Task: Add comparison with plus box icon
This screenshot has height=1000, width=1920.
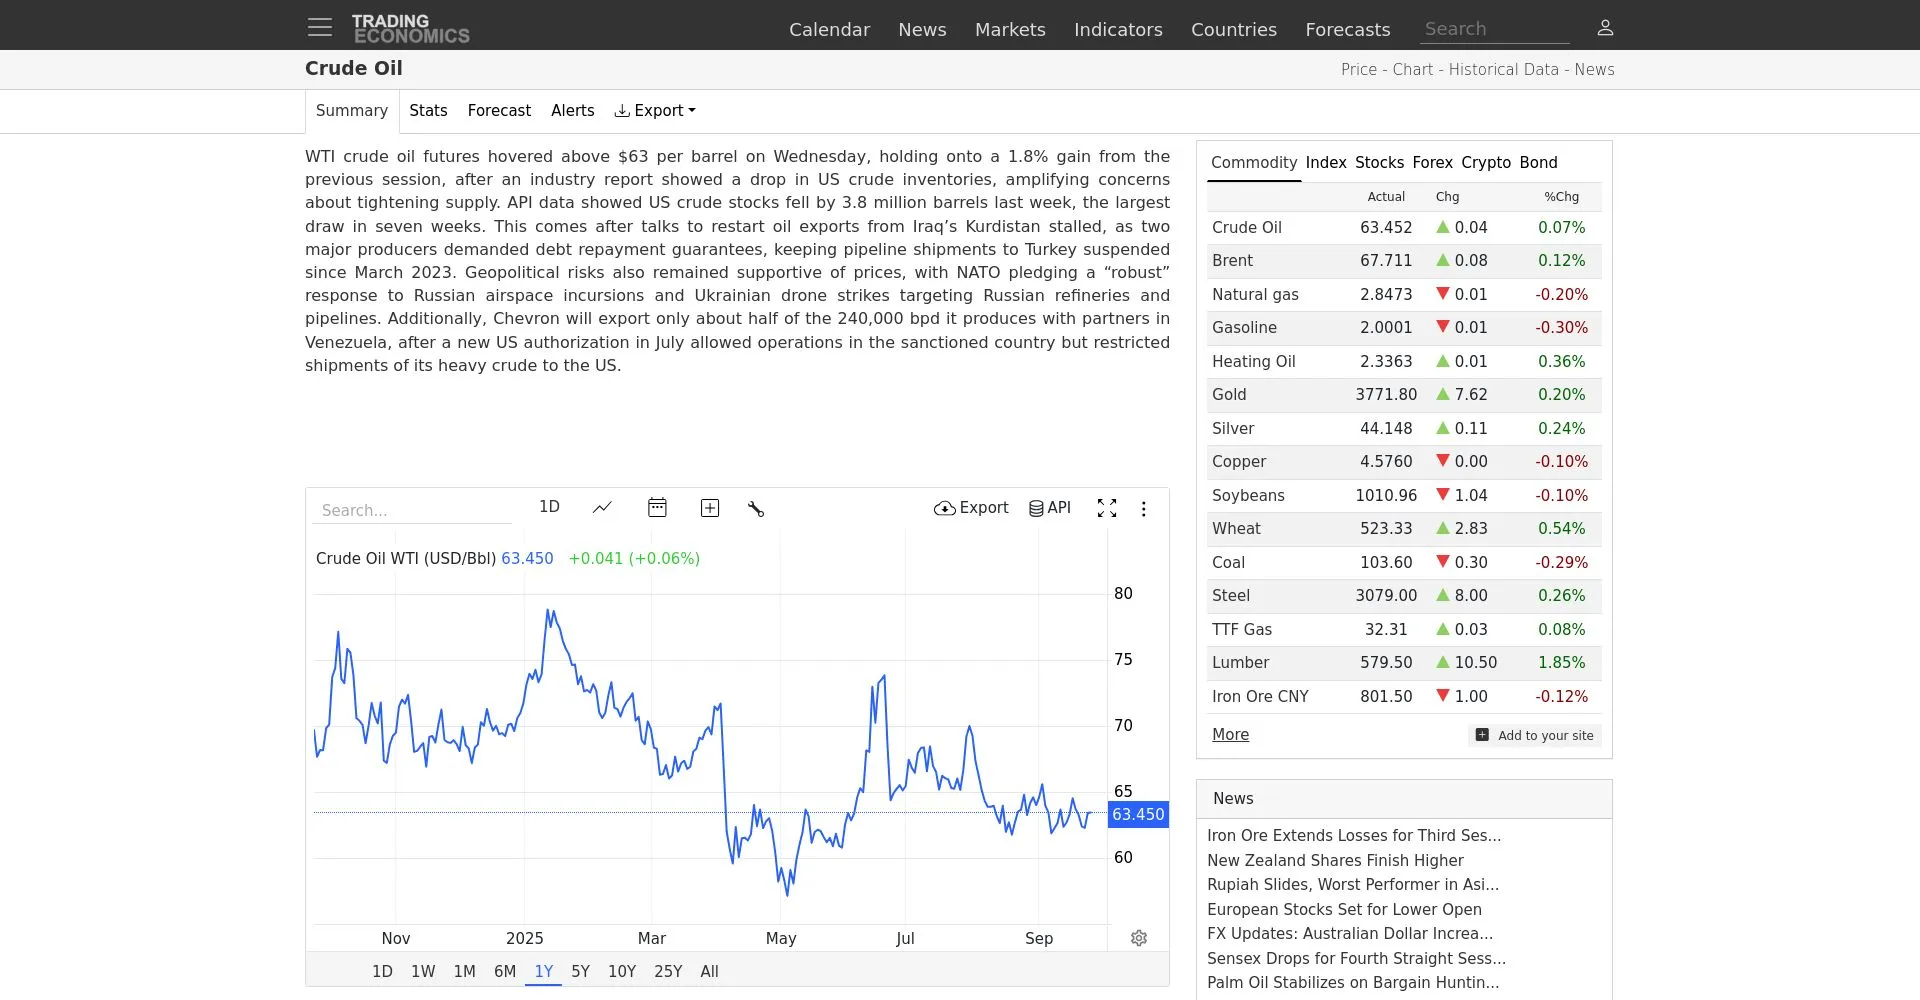Action: [710, 508]
